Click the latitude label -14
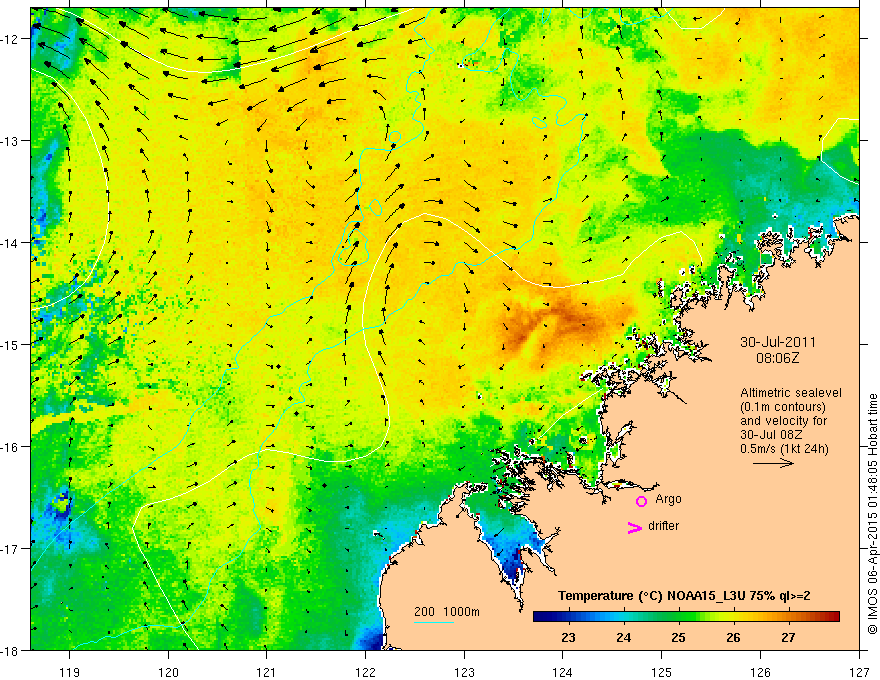This screenshot has width=880, height=680. pos(11,243)
